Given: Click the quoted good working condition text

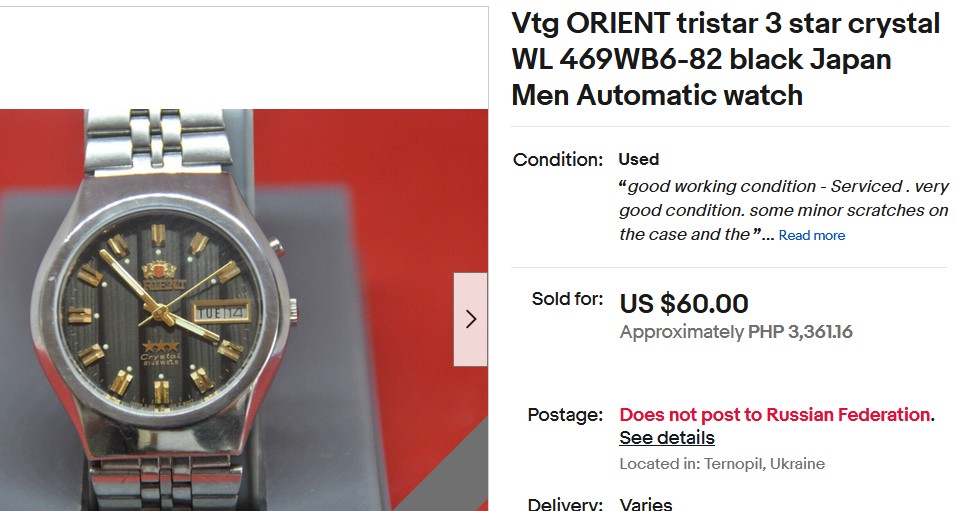Looking at the screenshot, I should coord(783,210).
